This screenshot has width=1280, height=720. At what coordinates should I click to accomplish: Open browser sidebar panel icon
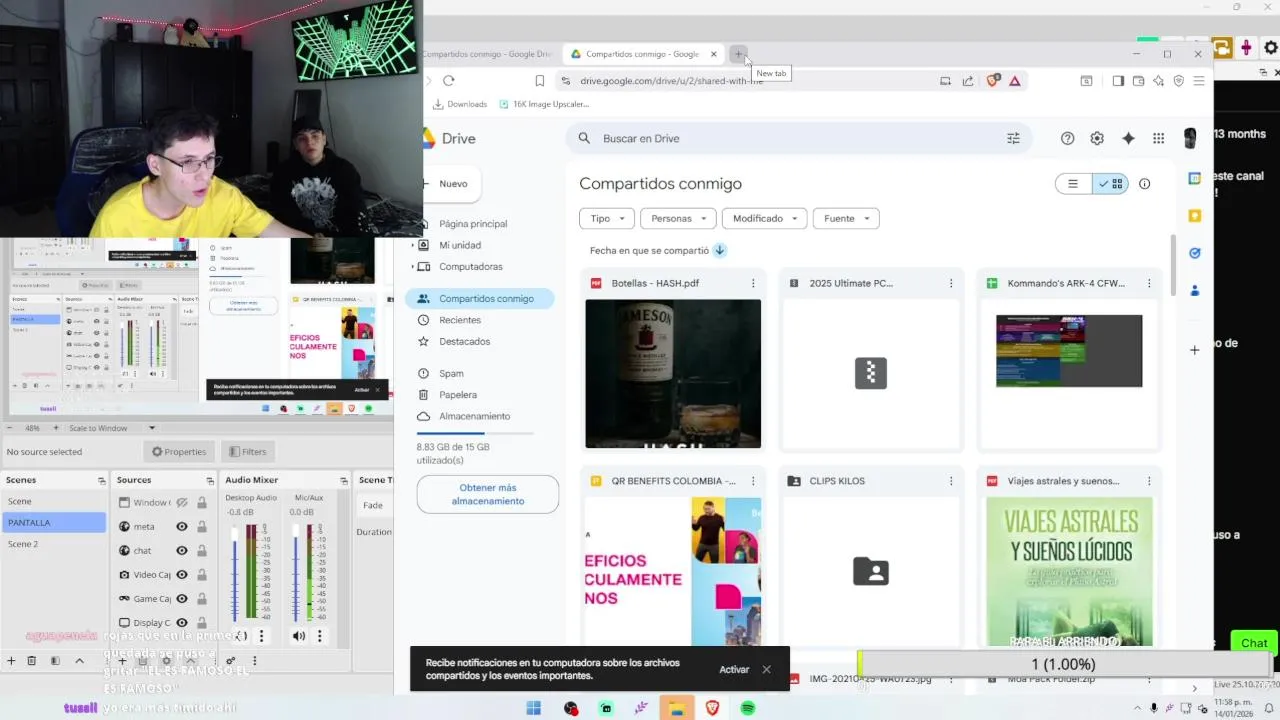(1118, 81)
